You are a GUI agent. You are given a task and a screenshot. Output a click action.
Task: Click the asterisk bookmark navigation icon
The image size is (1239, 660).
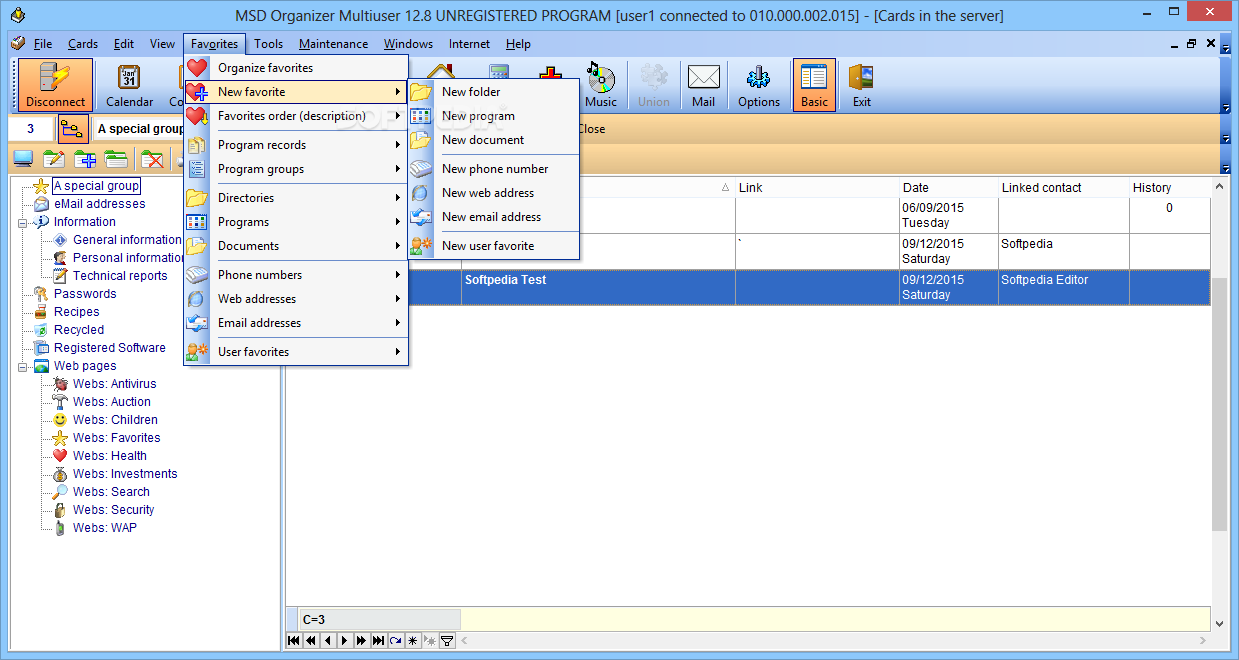coord(412,640)
